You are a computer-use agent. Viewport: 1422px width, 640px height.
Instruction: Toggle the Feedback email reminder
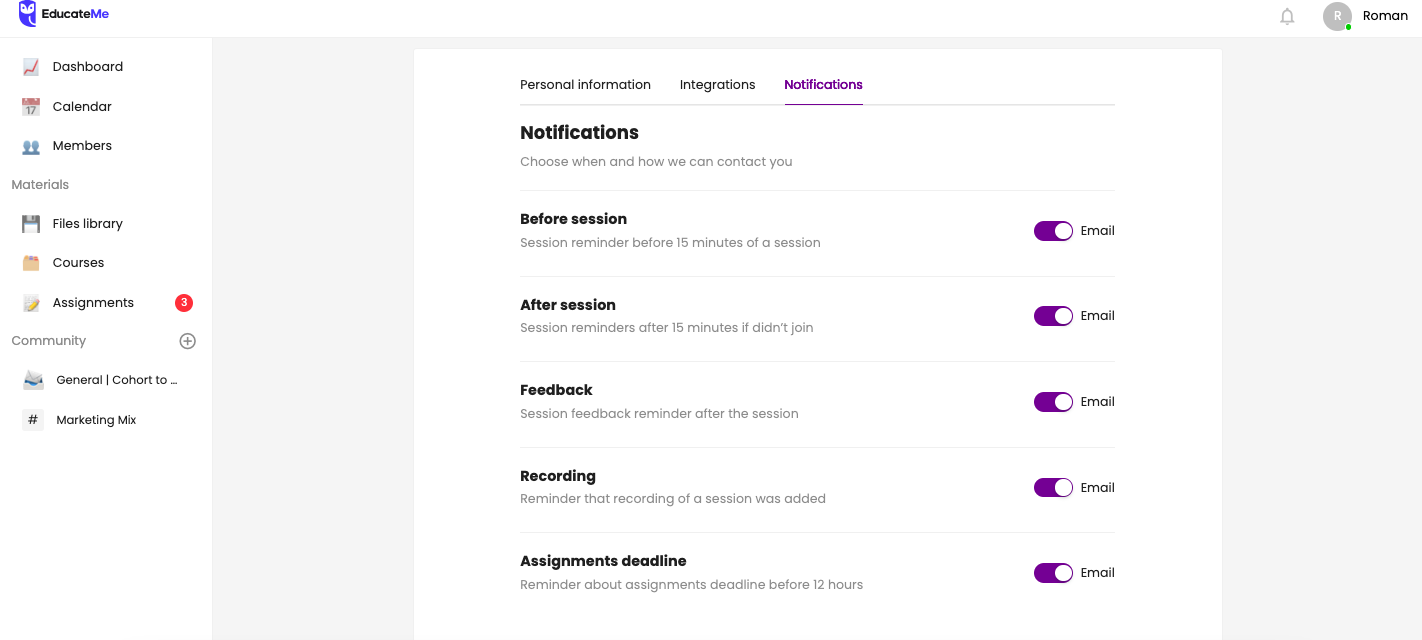pyautogui.click(x=1052, y=401)
